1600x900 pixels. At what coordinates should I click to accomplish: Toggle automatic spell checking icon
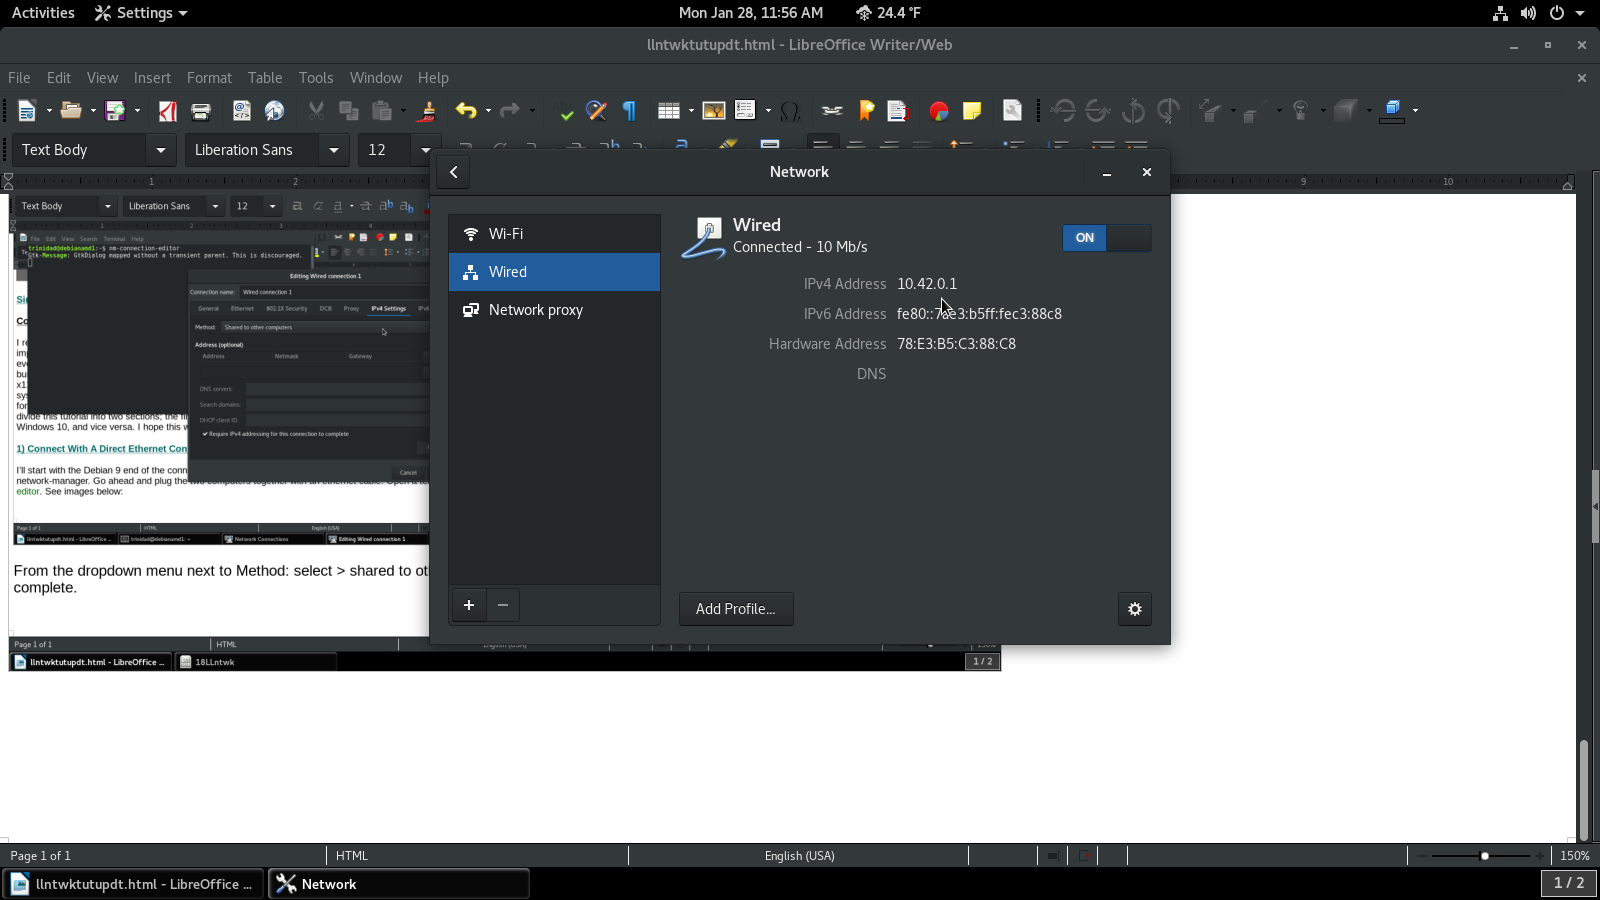566,111
